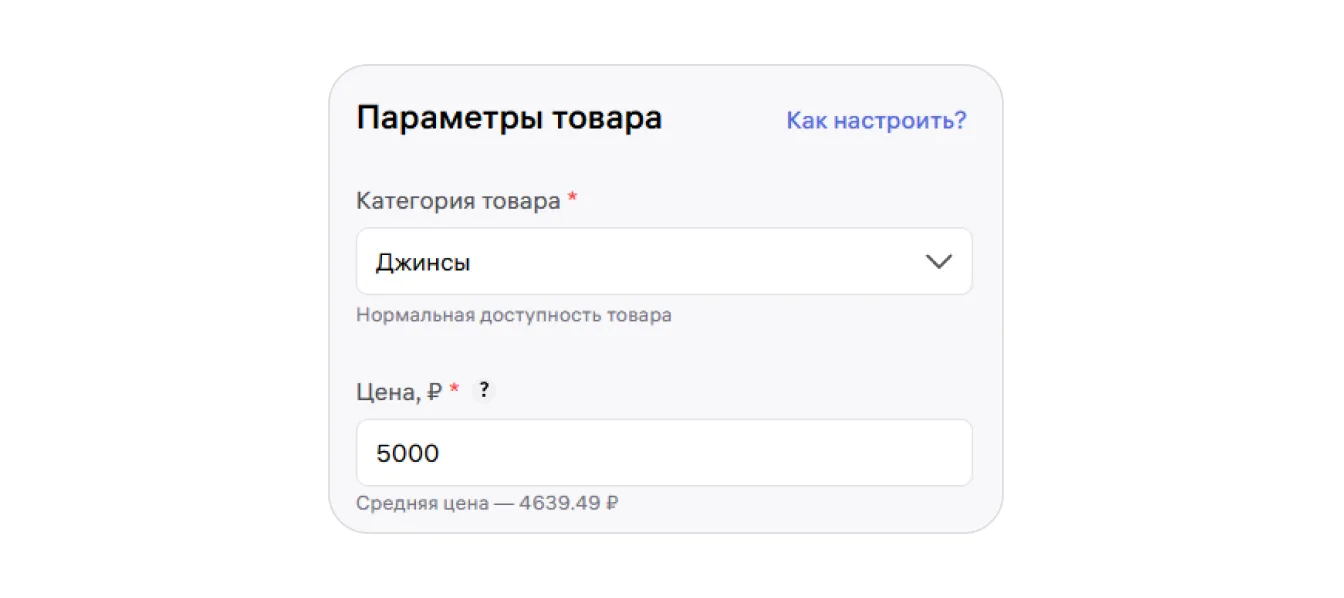Click the red asterisk next to Категория товара
Screen dimensions: 1344x598
coord(572,198)
